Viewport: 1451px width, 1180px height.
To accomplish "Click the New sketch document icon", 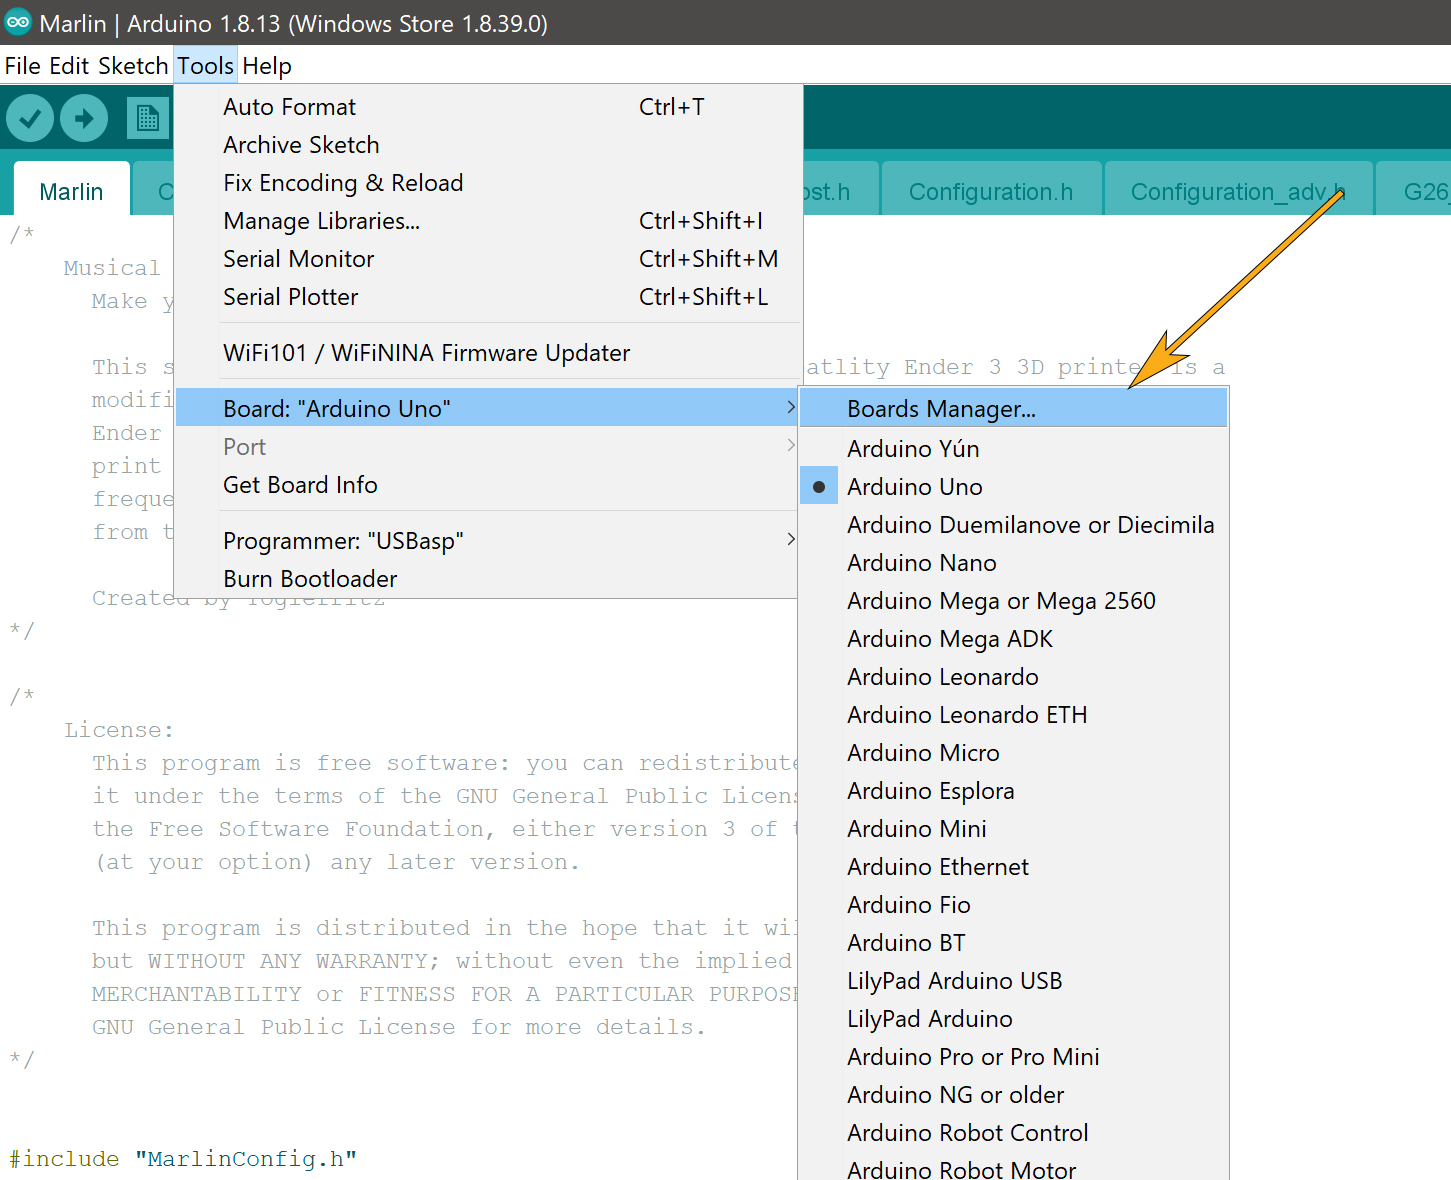I will coord(148,117).
